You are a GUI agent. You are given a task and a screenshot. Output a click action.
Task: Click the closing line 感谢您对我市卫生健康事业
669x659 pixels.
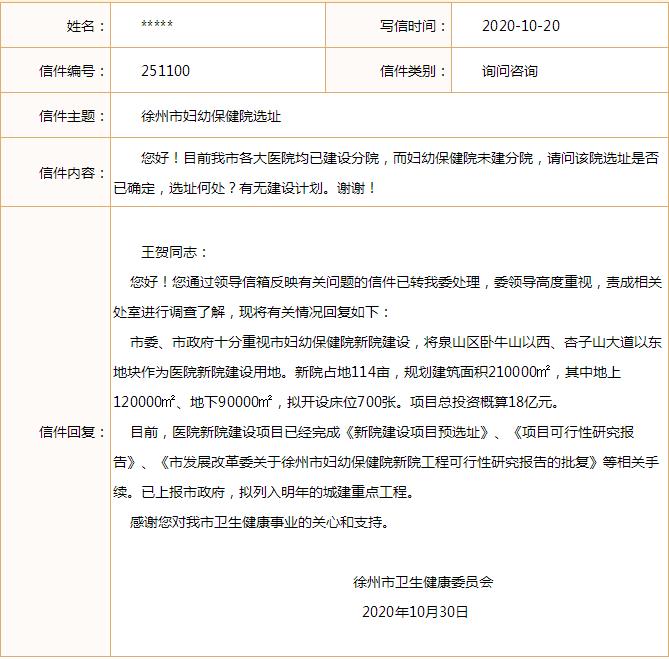260,522
